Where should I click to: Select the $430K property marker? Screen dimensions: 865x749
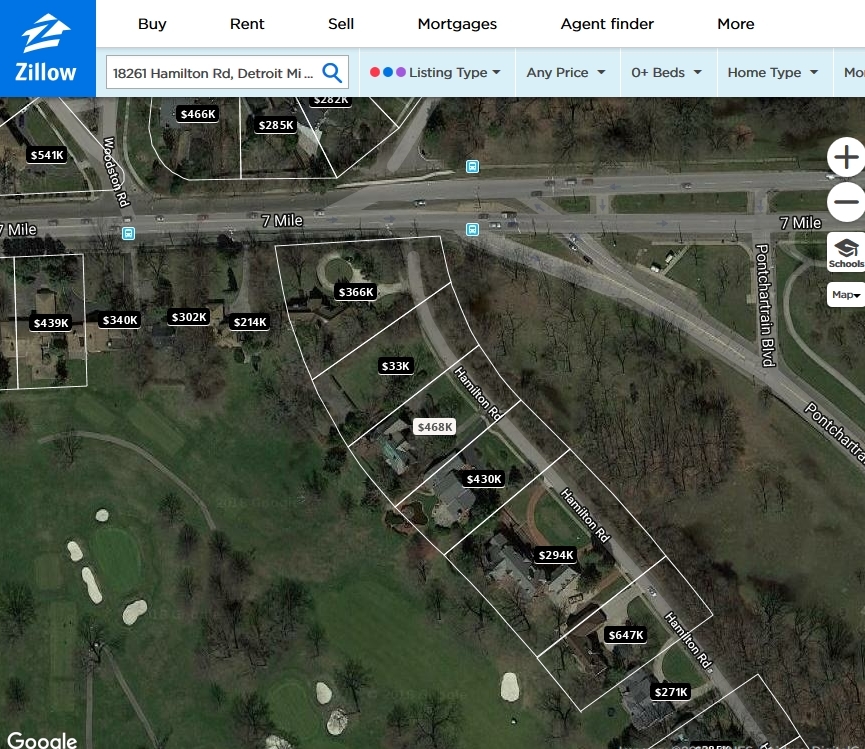[484, 479]
